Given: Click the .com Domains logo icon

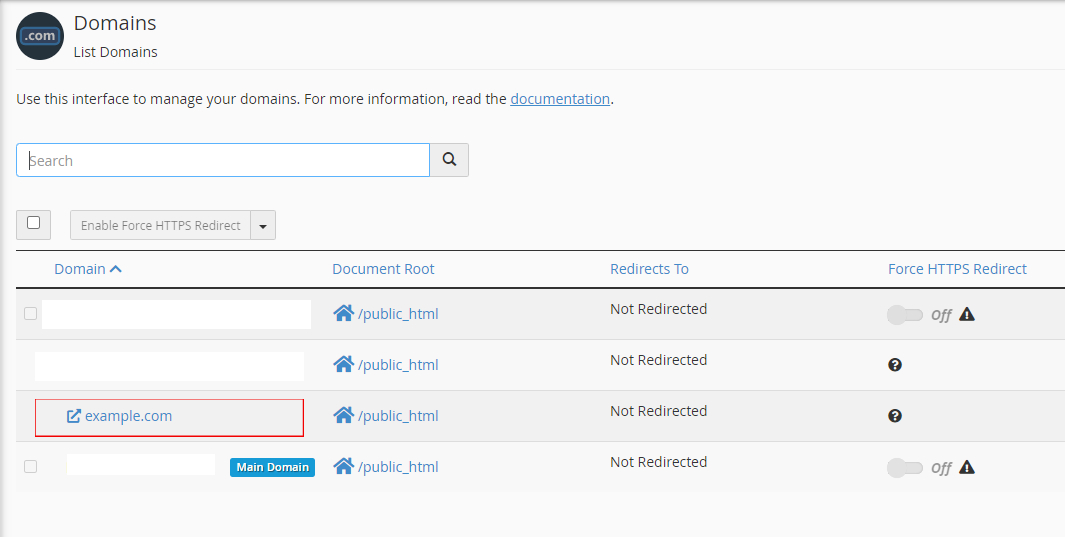Looking at the screenshot, I should click(39, 36).
